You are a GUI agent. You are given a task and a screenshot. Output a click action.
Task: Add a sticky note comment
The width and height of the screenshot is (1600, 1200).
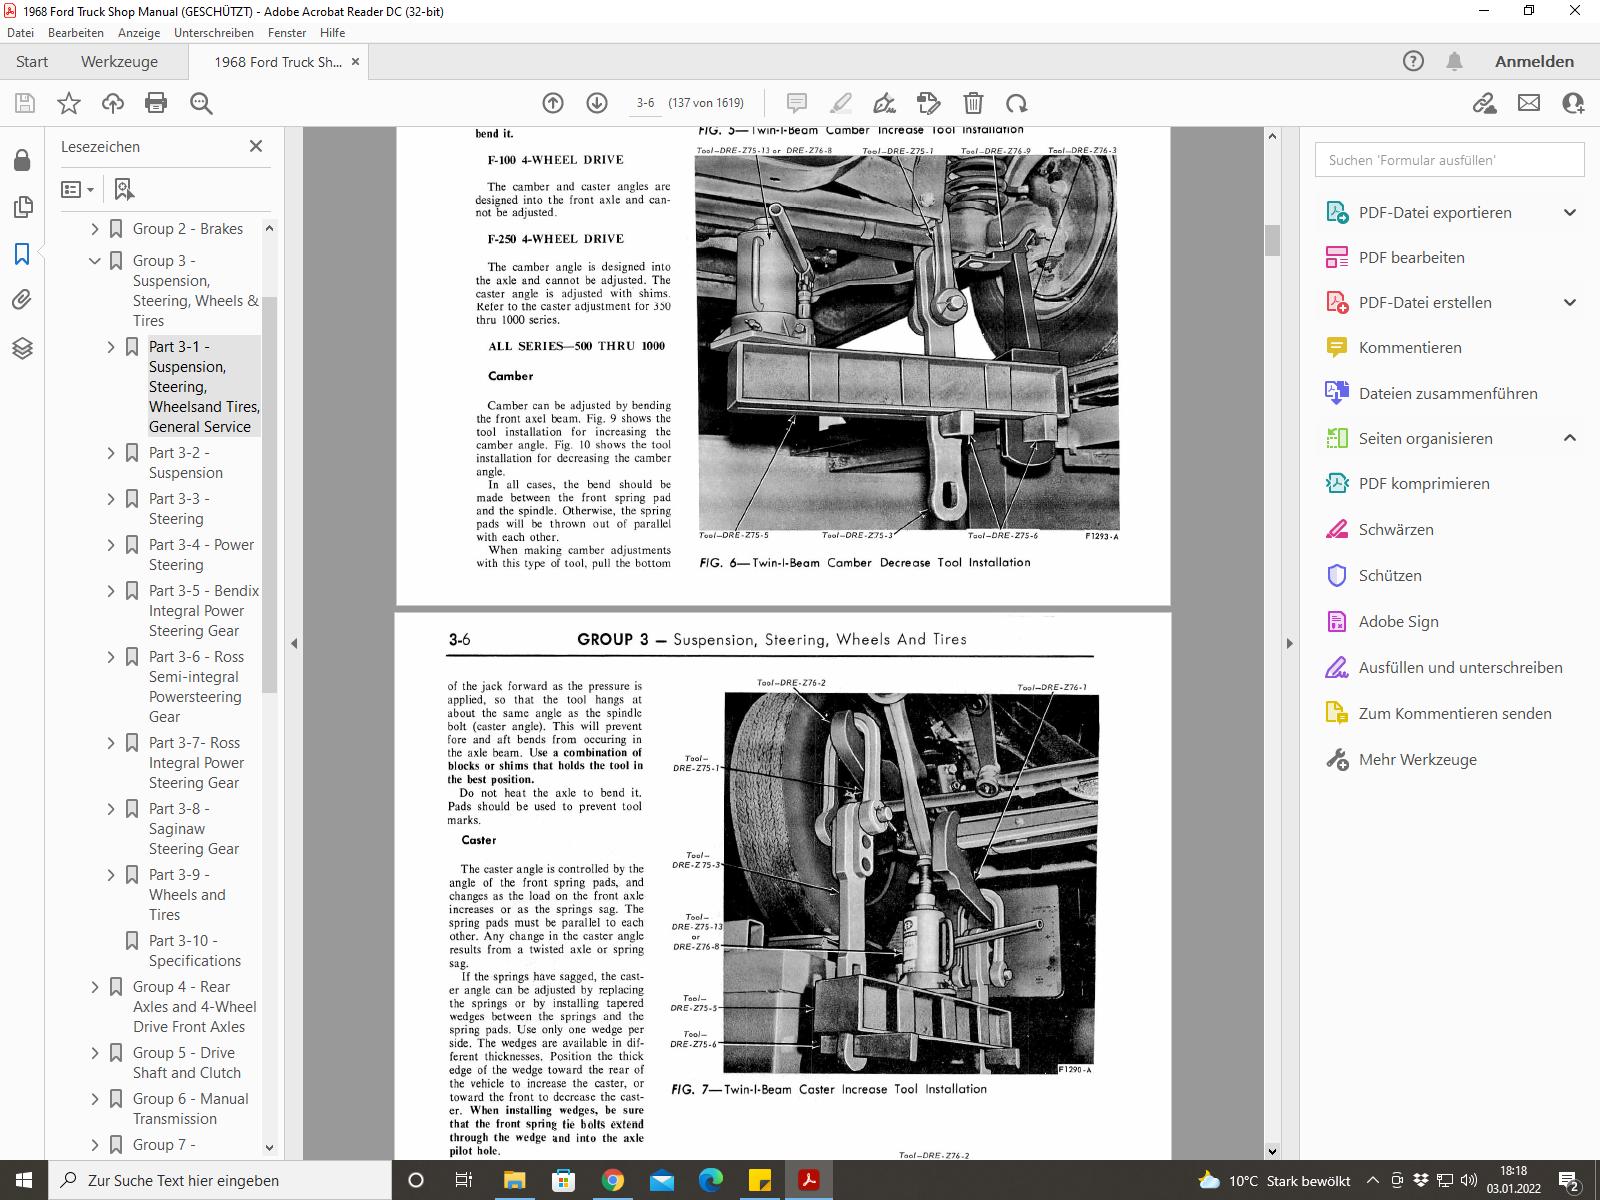797,103
